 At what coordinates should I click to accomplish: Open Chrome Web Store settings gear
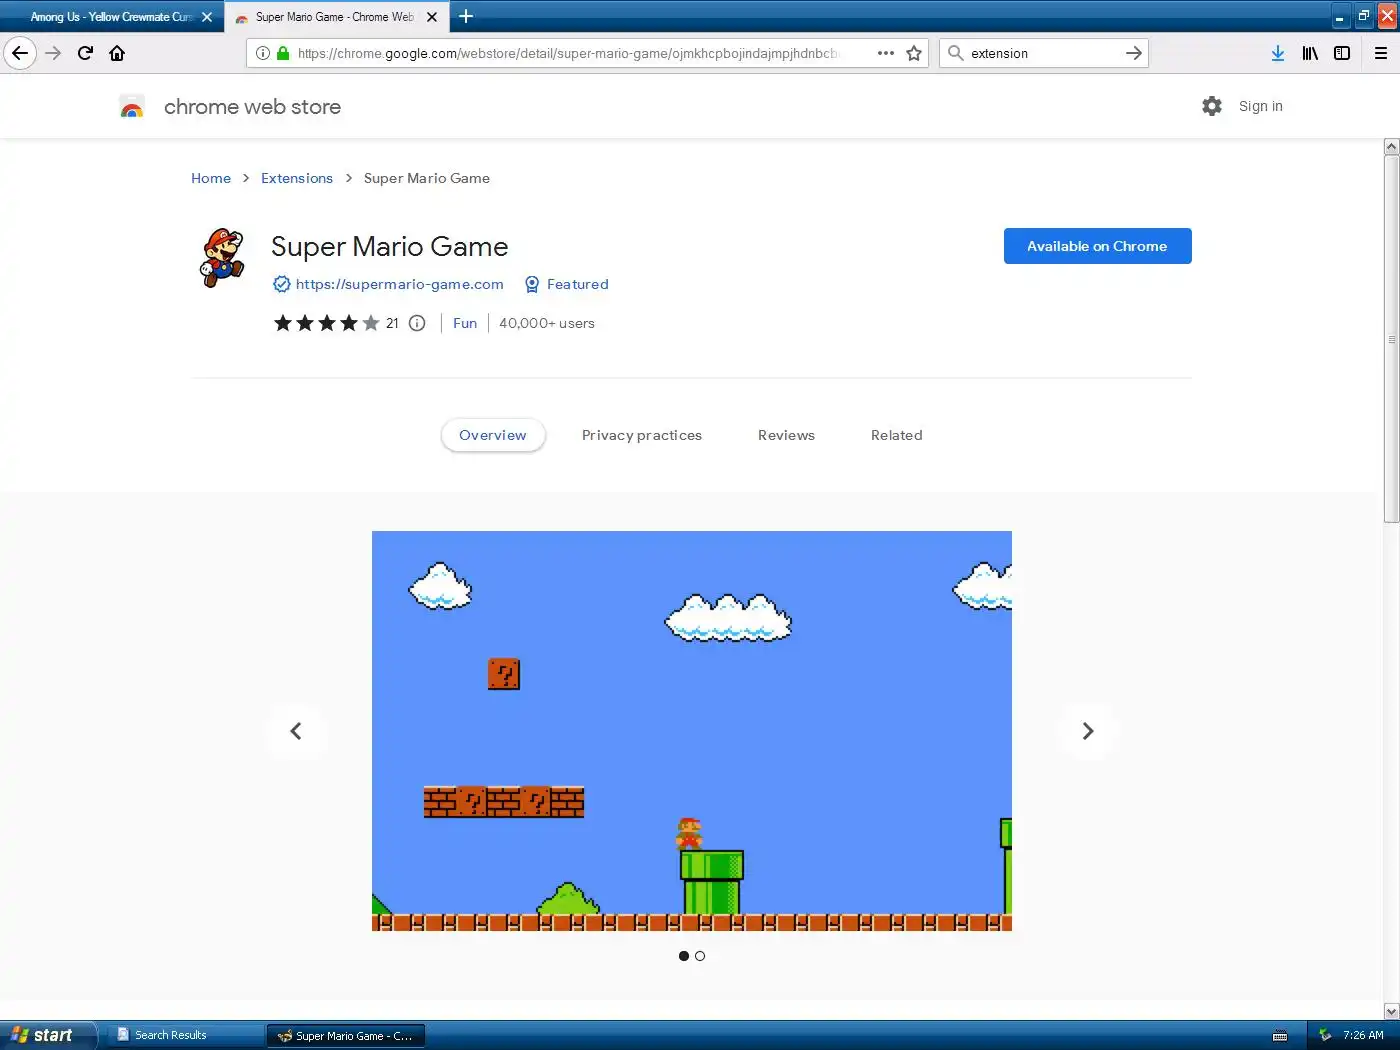1212,106
